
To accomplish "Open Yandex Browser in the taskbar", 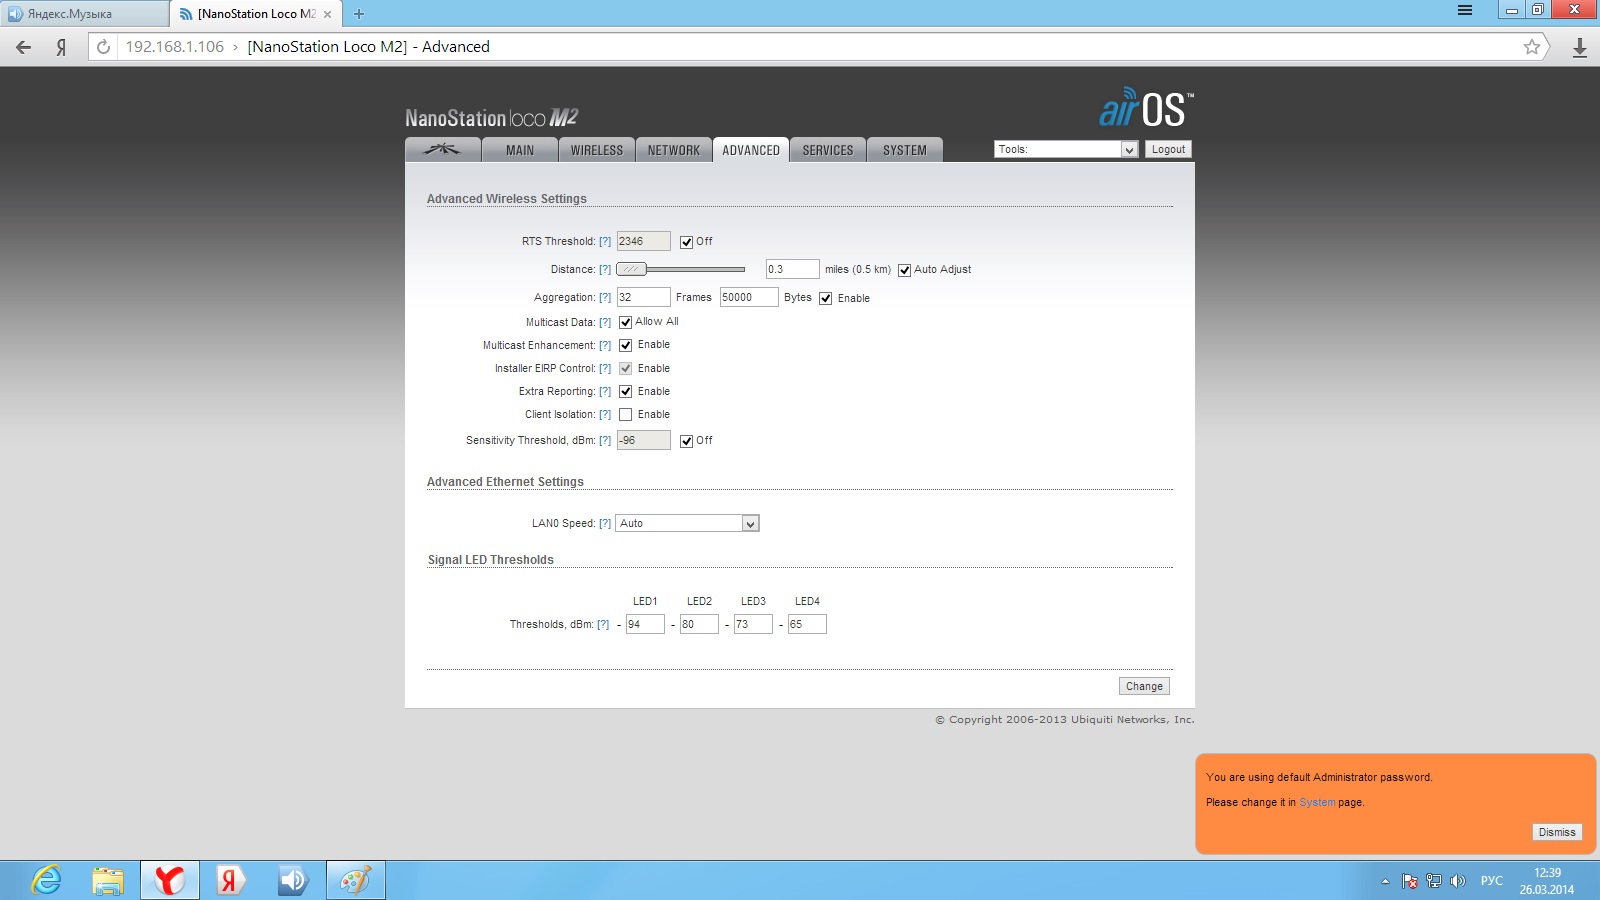I will coord(170,880).
